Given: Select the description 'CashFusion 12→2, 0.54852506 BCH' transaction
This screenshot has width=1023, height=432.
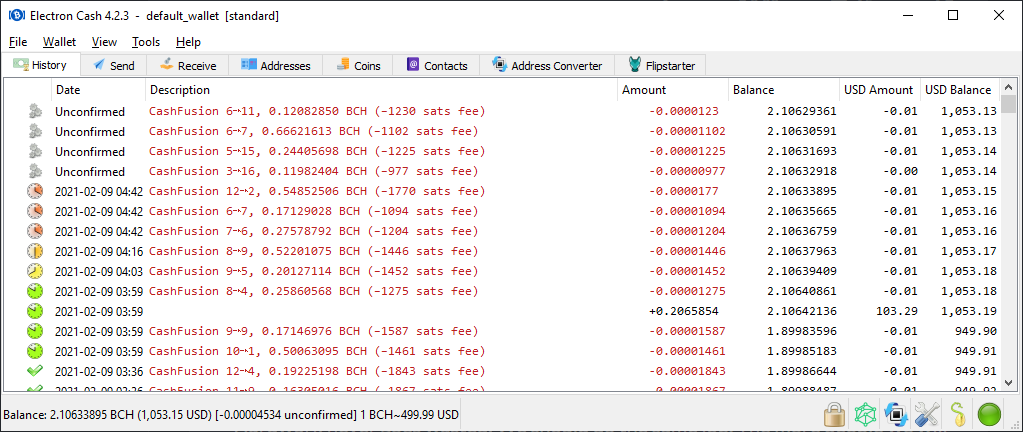Looking at the screenshot, I should pyautogui.click(x=316, y=192).
